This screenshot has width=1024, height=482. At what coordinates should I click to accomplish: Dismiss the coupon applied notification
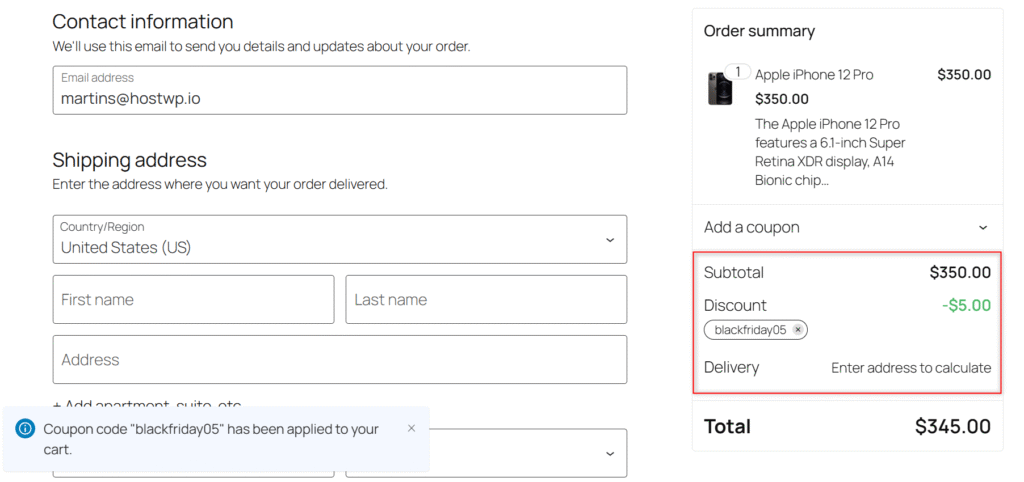click(x=411, y=428)
